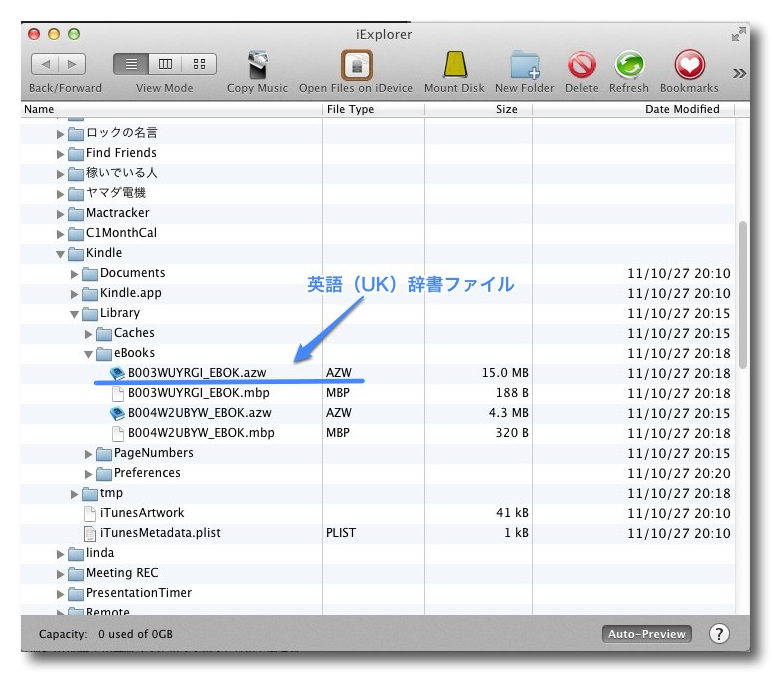Click the Meeting REC folder icon
The height and width of the screenshot is (673, 771).
tap(75, 574)
